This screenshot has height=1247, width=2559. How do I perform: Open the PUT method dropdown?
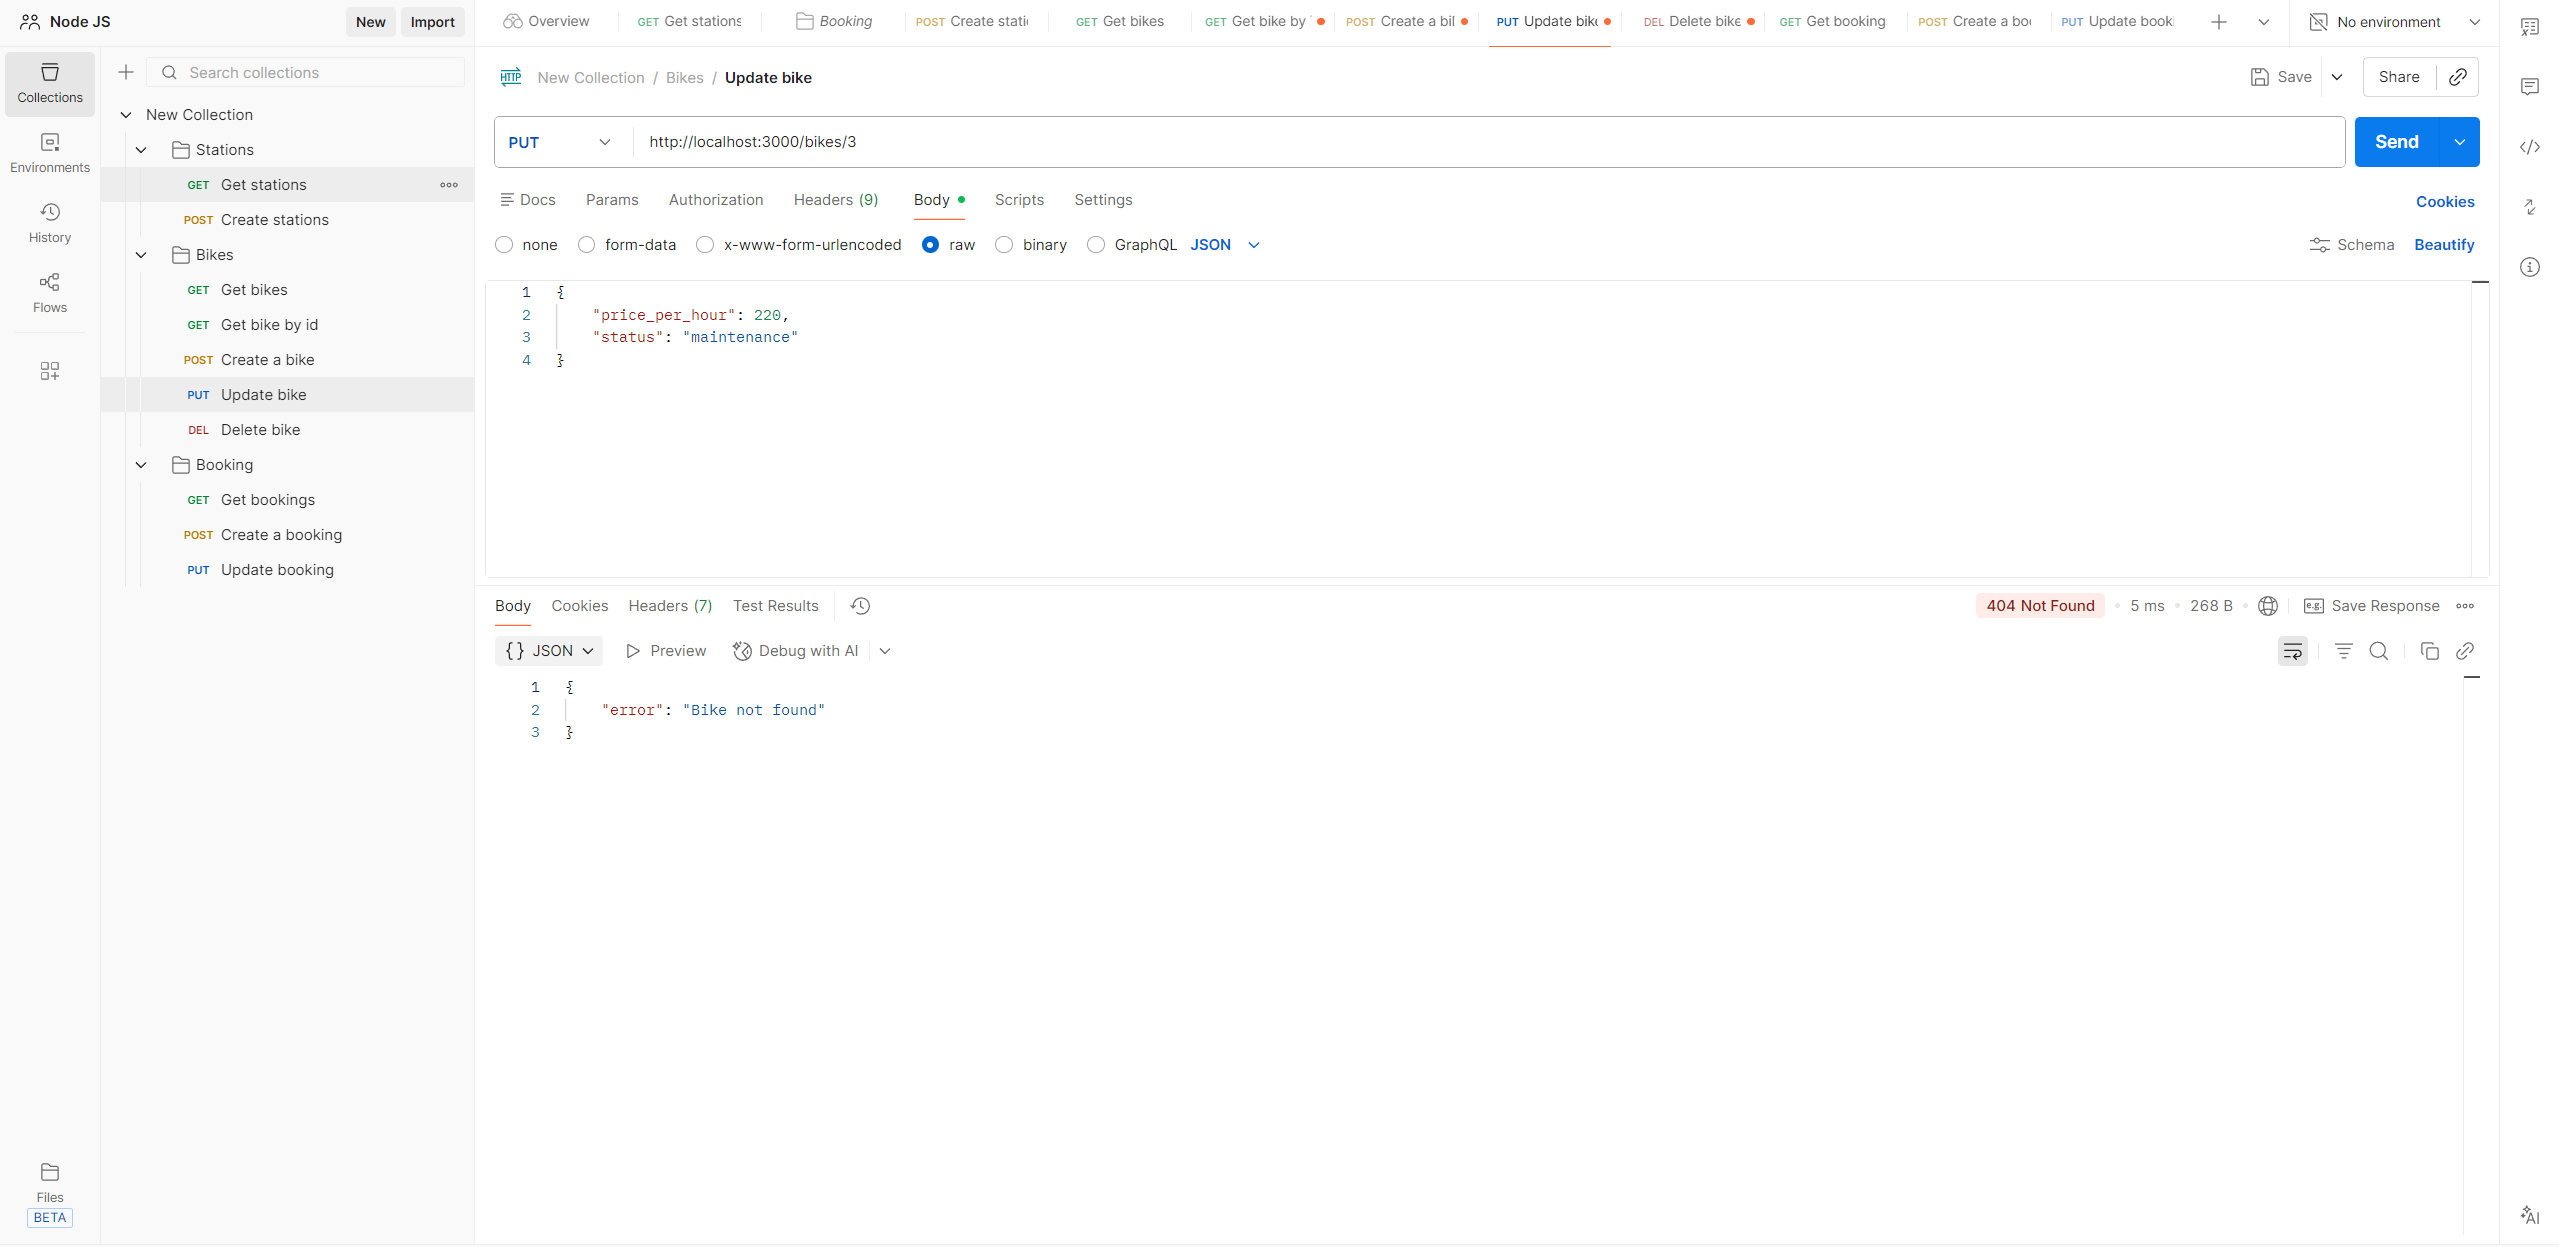560,142
